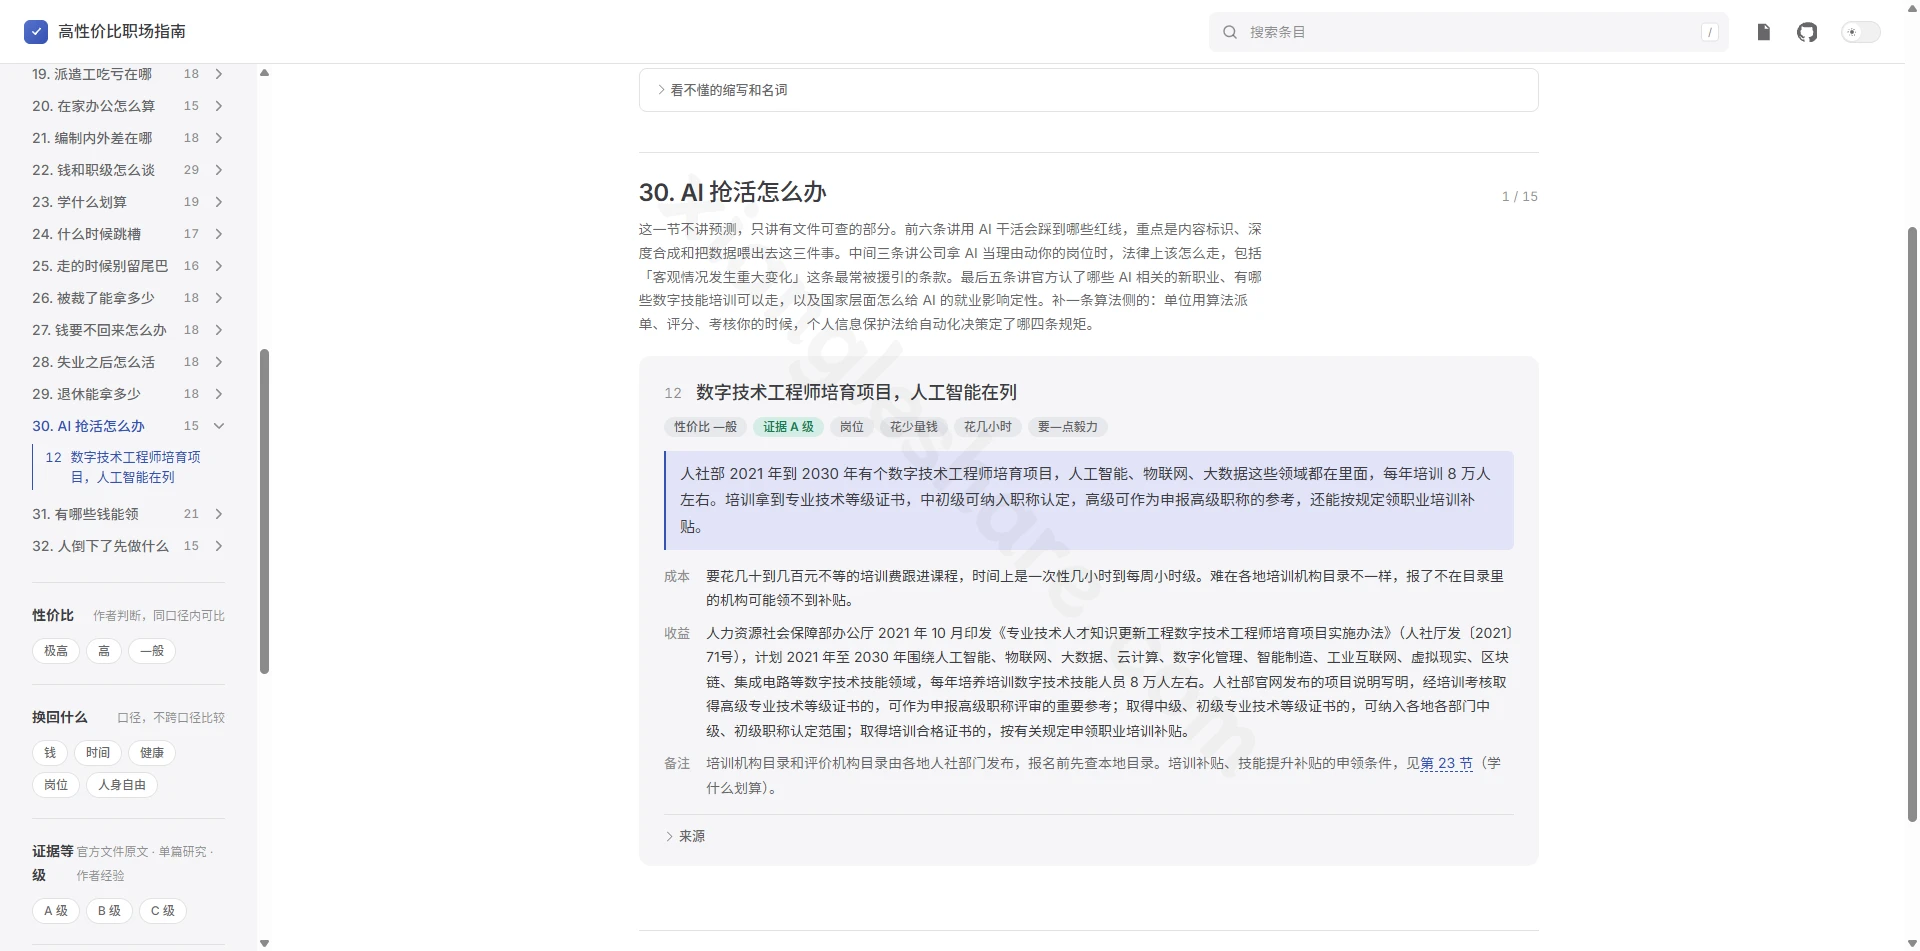This screenshot has height=951, width=1920.
Task: Toggle the 一般 filter chip in sidebar
Action: click(152, 651)
